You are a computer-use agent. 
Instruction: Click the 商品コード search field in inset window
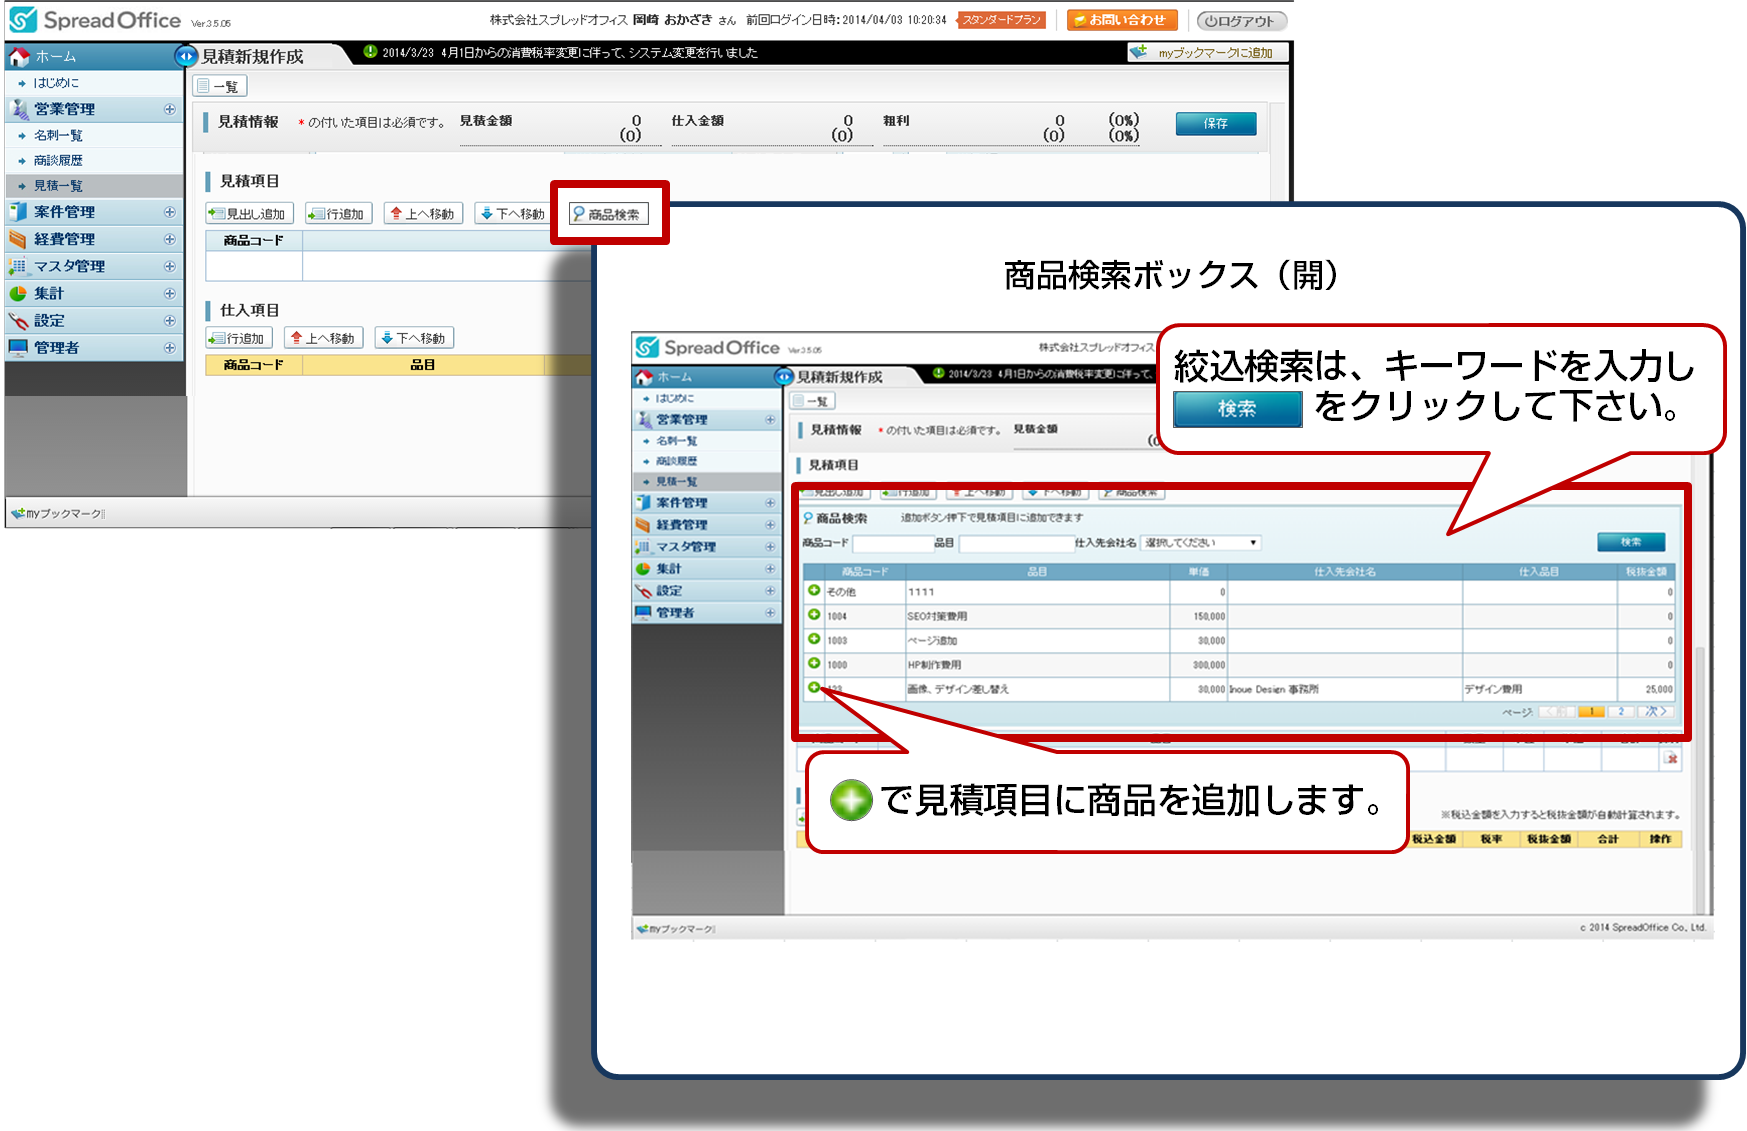(892, 543)
